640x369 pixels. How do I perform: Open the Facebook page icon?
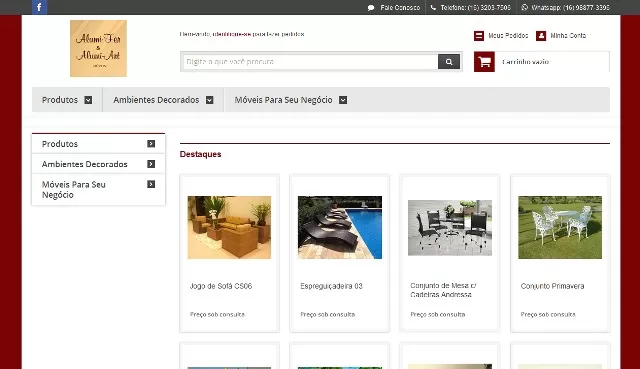[39, 7]
